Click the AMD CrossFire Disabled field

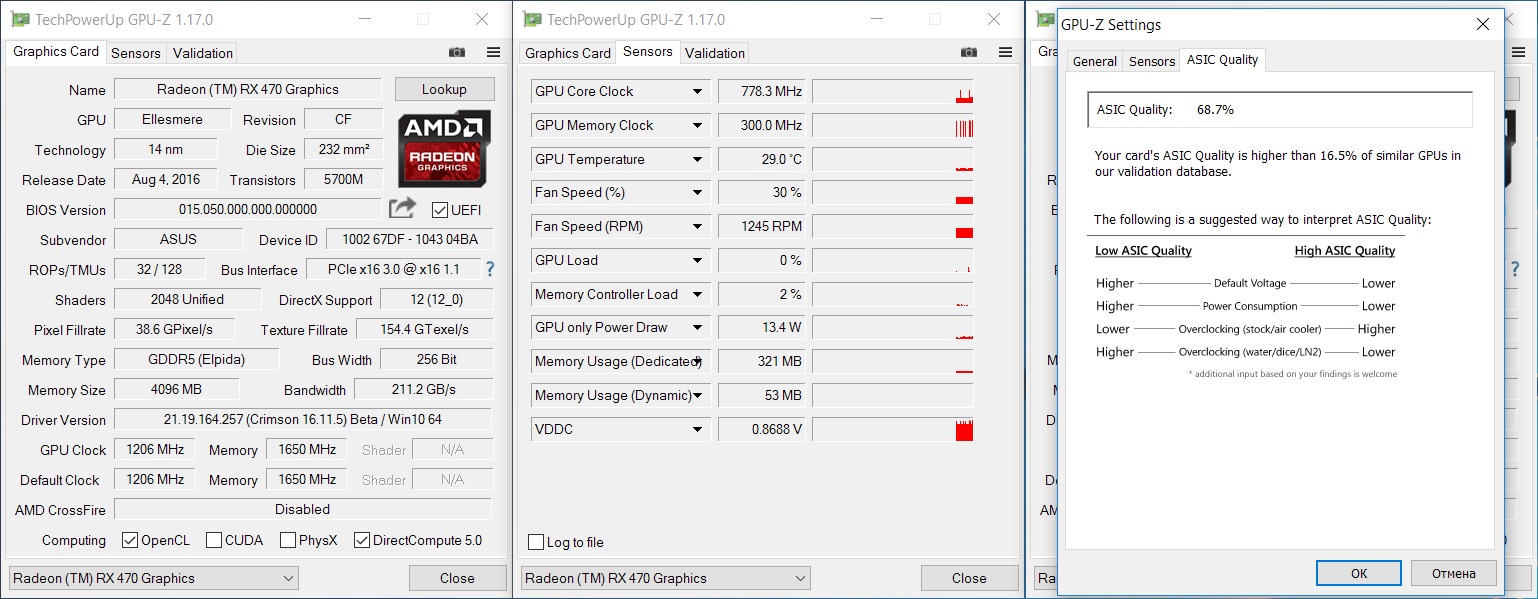point(303,509)
